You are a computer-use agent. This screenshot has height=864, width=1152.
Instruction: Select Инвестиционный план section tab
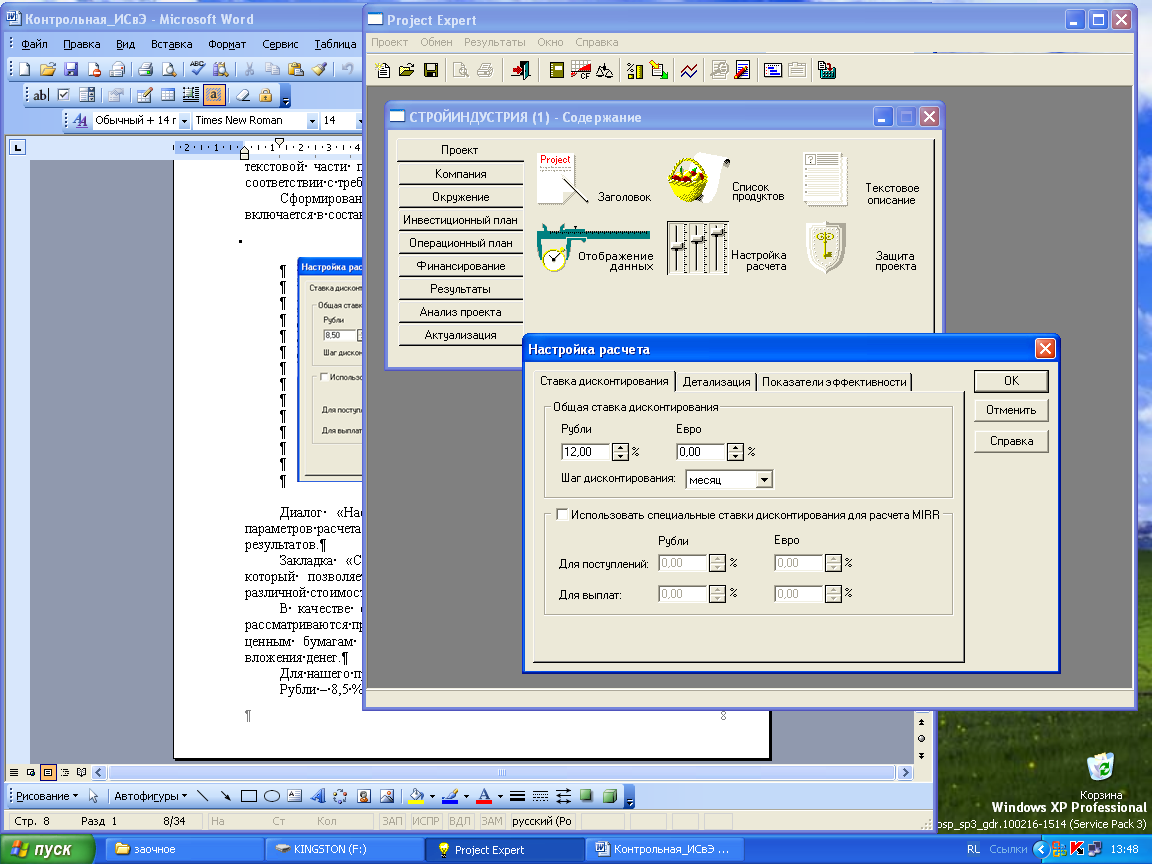[x=461, y=220]
